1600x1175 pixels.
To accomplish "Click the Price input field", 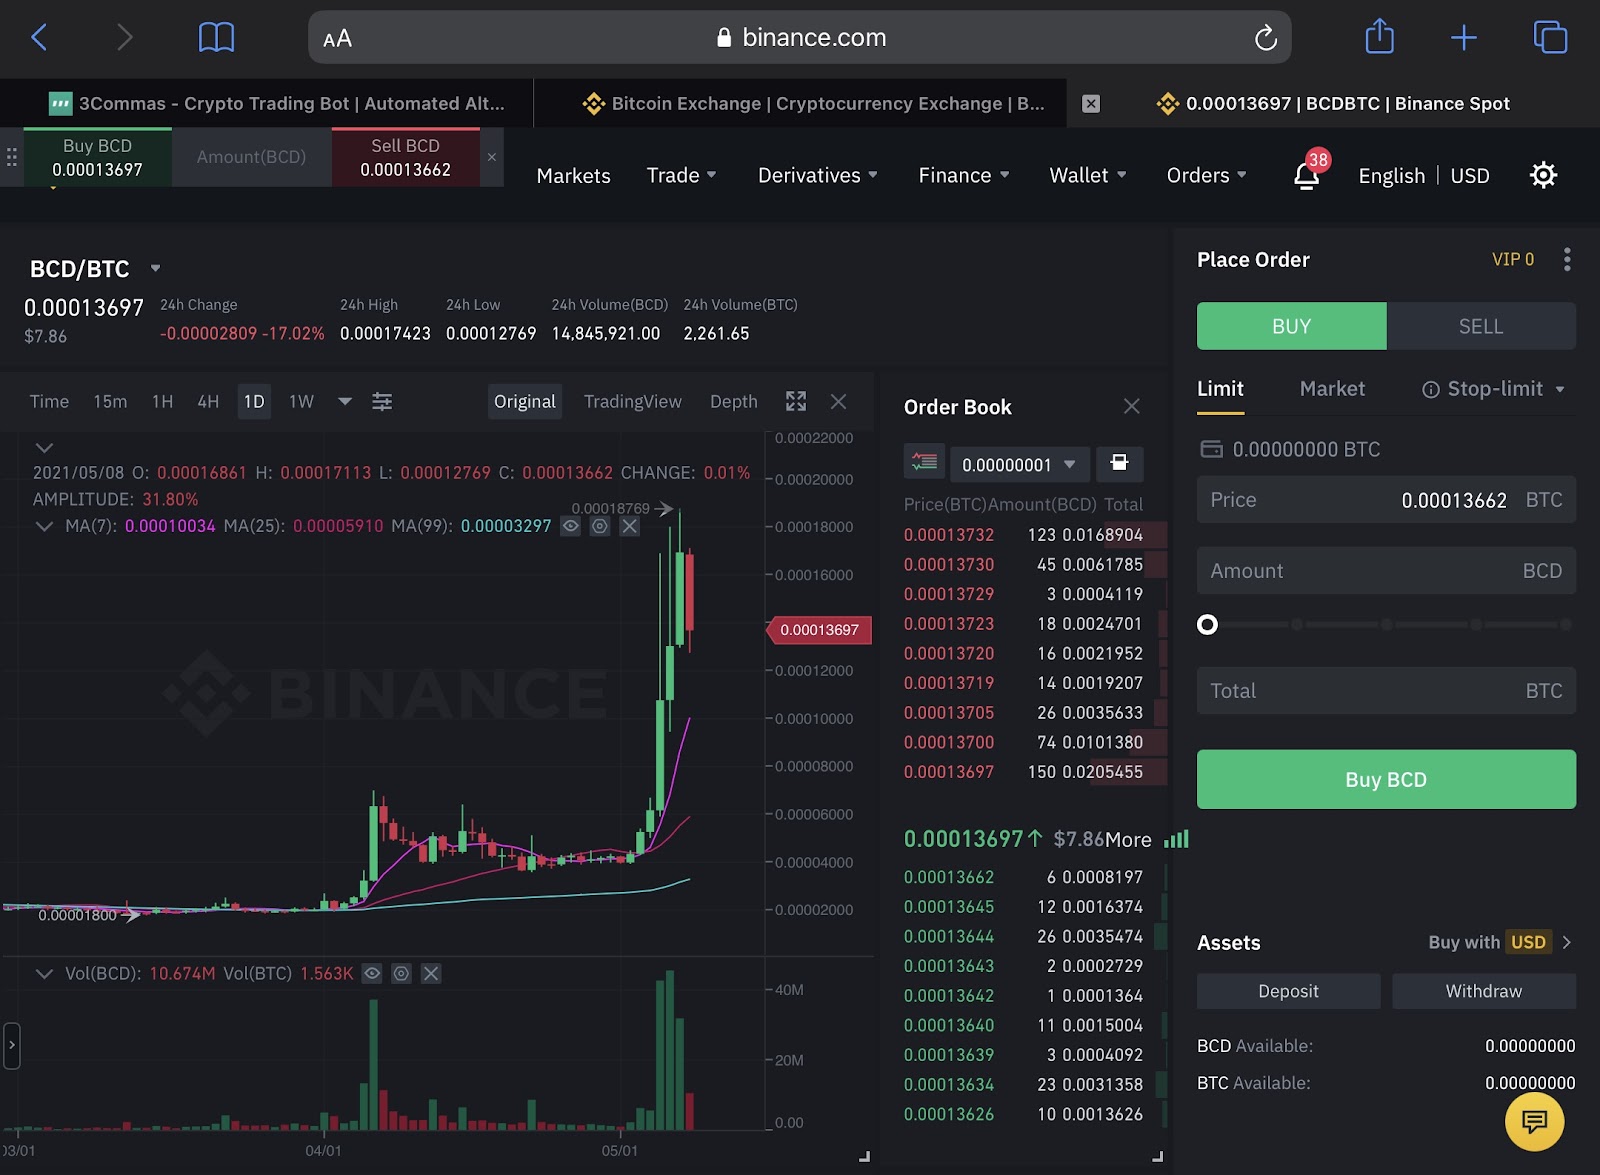I will tap(1386, 499).
